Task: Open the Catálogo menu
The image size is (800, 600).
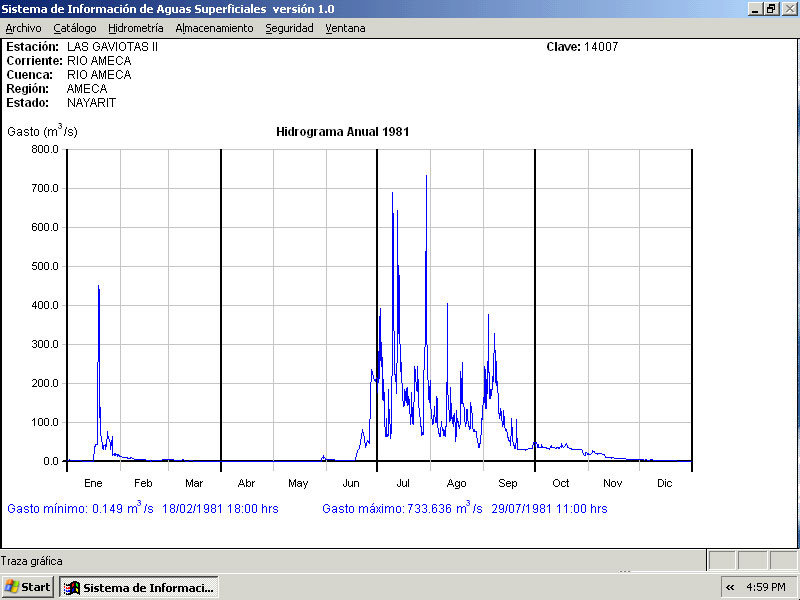Action: pyautogui.click(x=75, y=28)
